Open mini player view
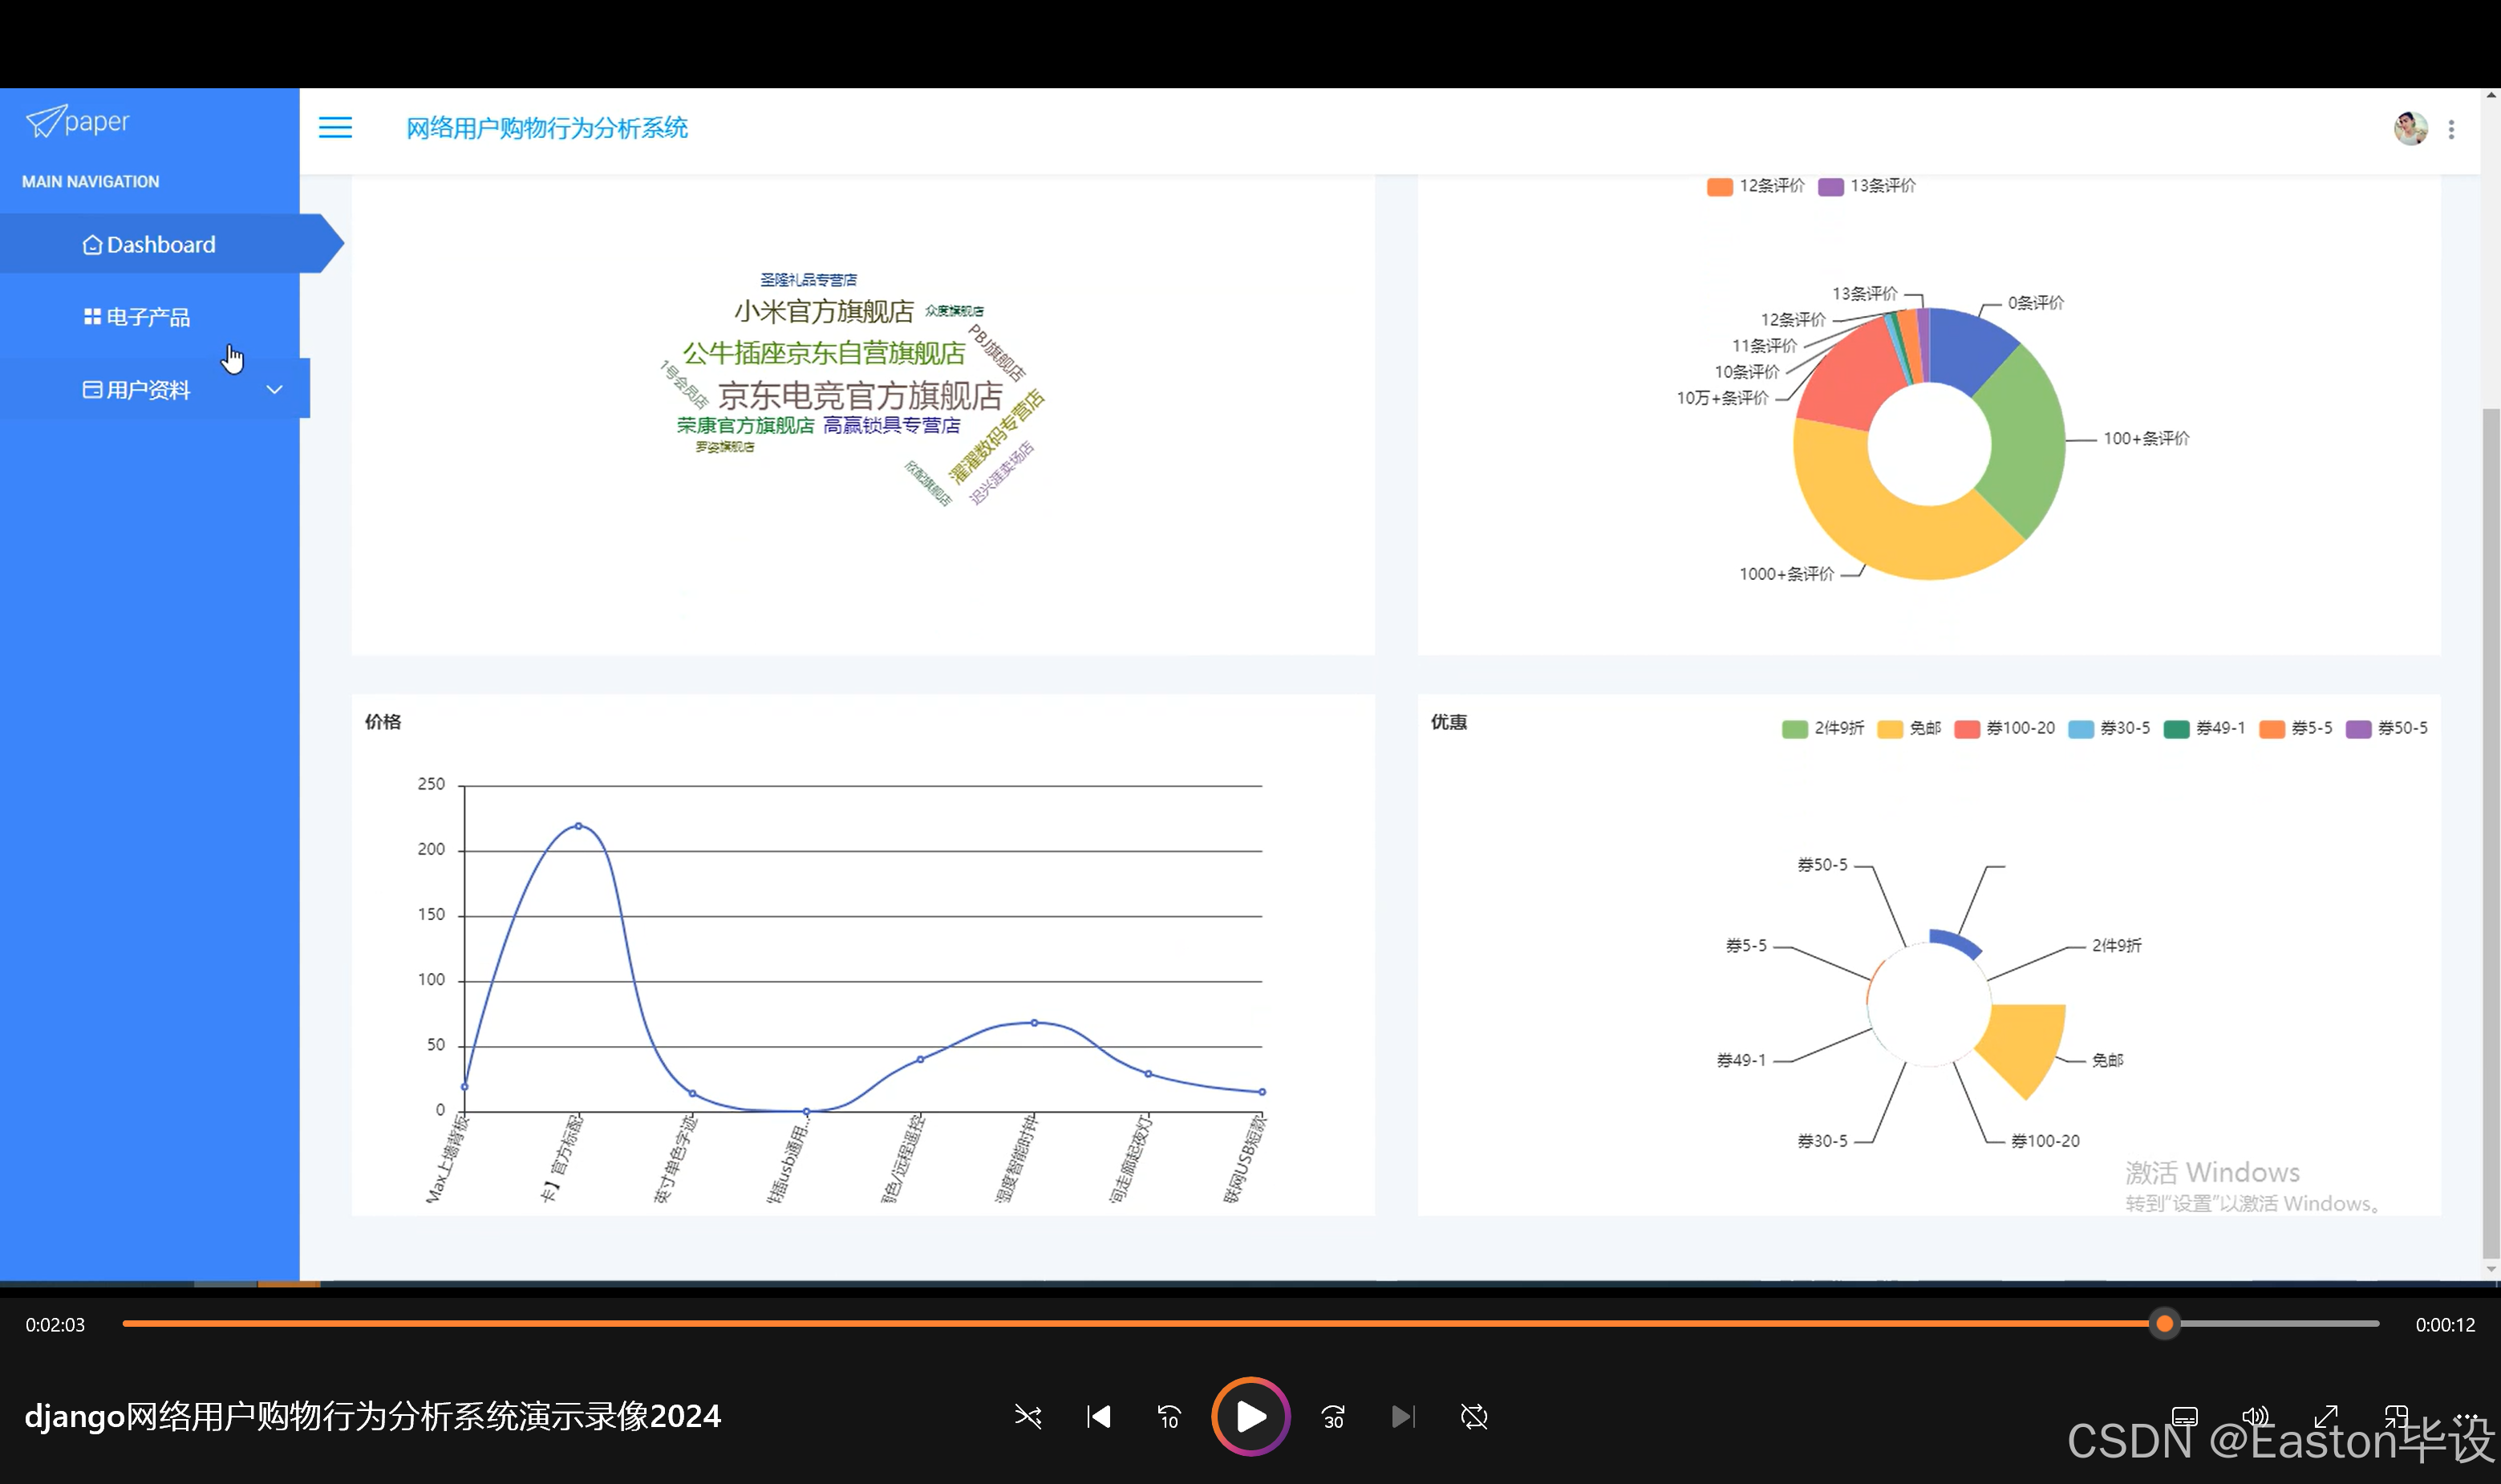Screen dimensions: 2501x1484 (2396, 1416)
